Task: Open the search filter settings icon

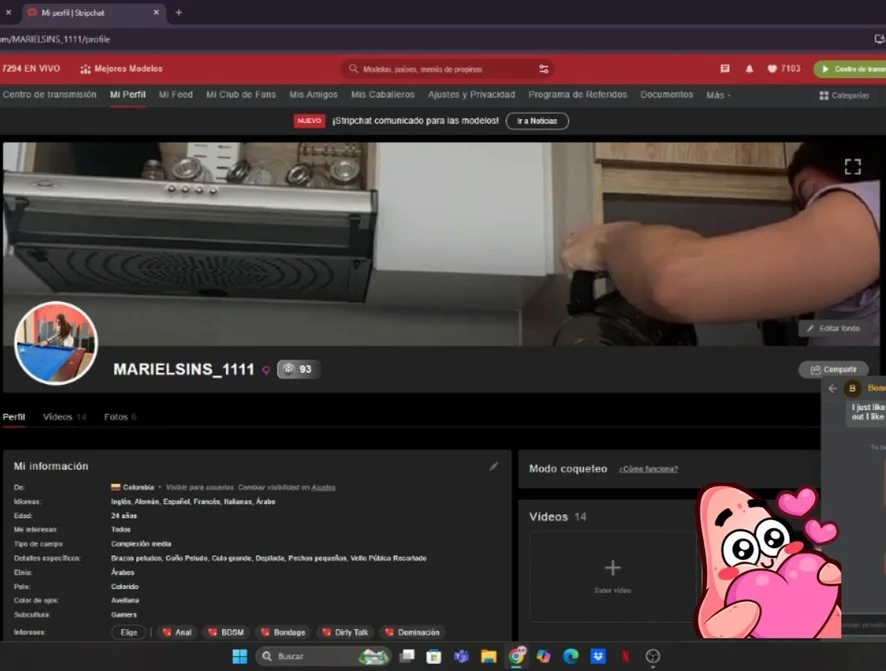Action: point(543,69)
